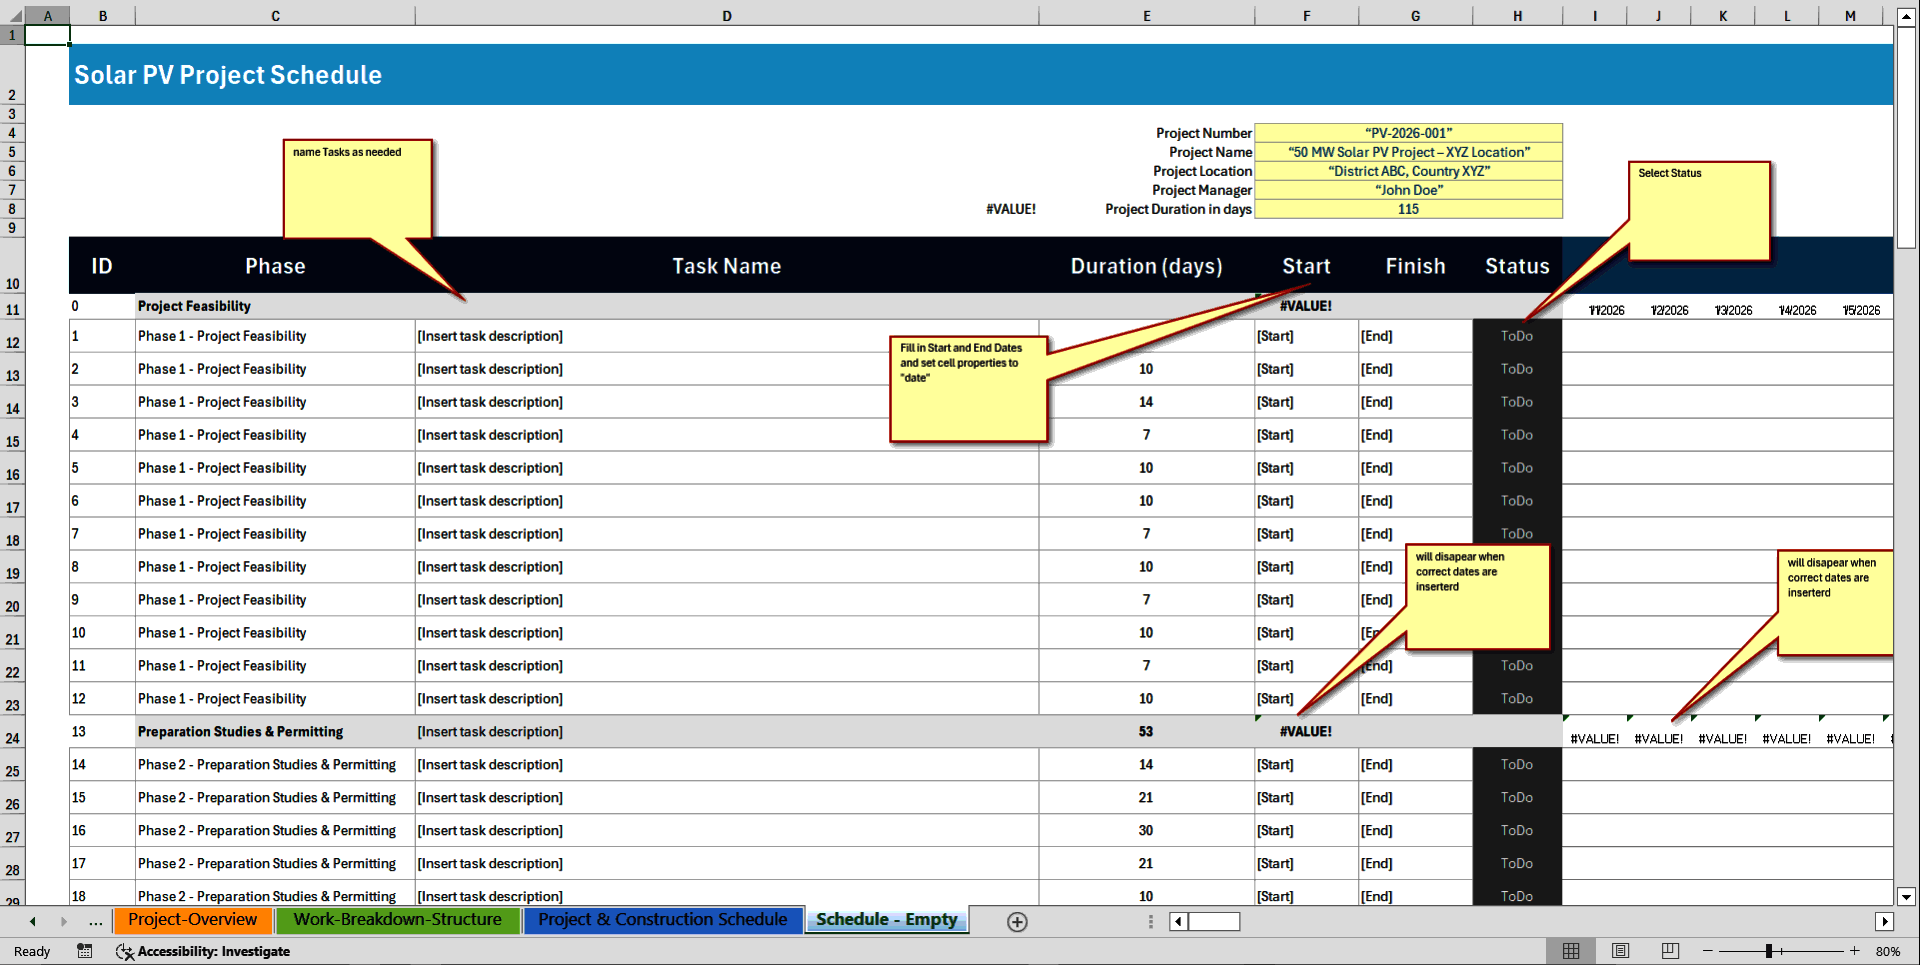The width and height of the screenshot is (1920, 965).
Task: Zoom out using the minus icon
Action: click(1709, 951)
